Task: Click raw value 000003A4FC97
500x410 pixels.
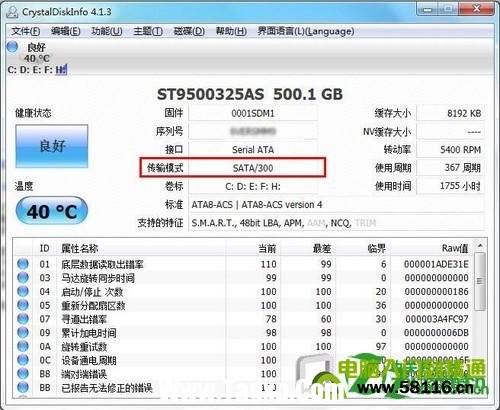Action: coord(437,319)
